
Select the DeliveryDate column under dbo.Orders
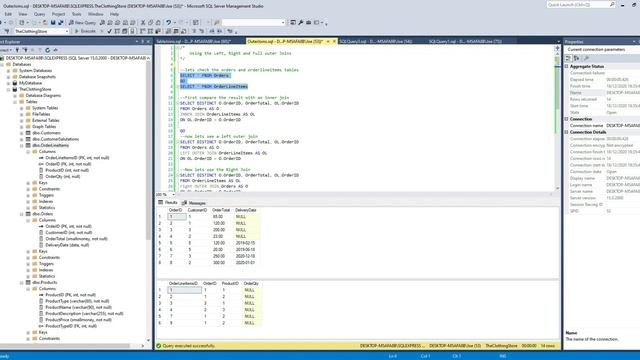point(67,245)
